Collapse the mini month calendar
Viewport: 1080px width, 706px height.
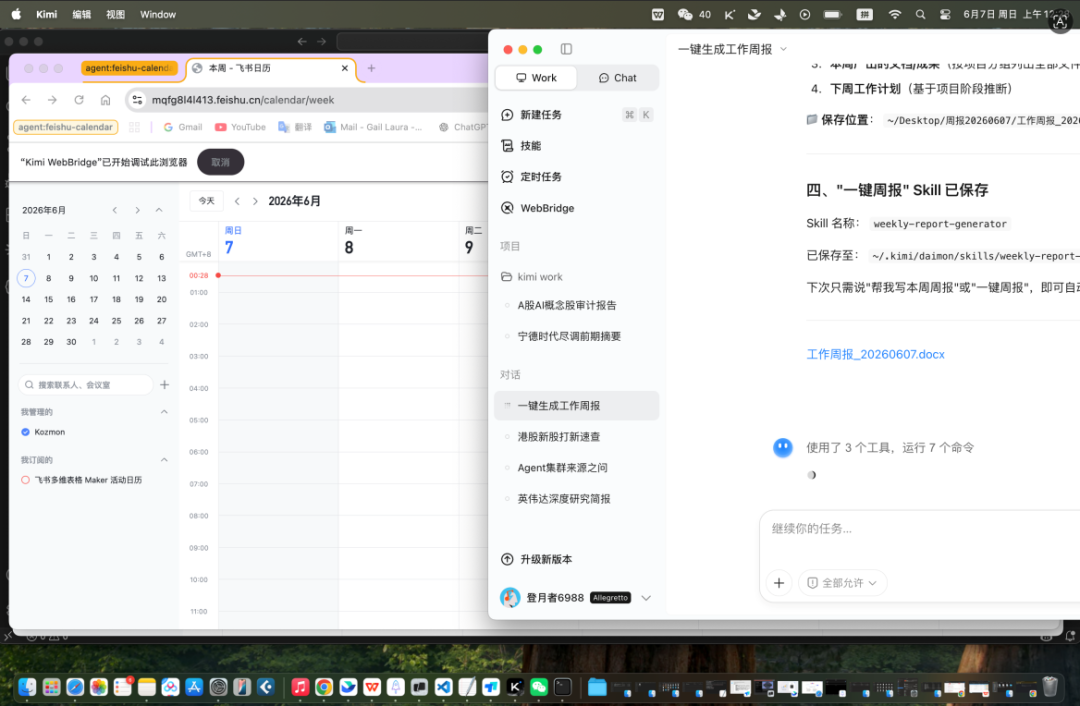click(159, 210)
